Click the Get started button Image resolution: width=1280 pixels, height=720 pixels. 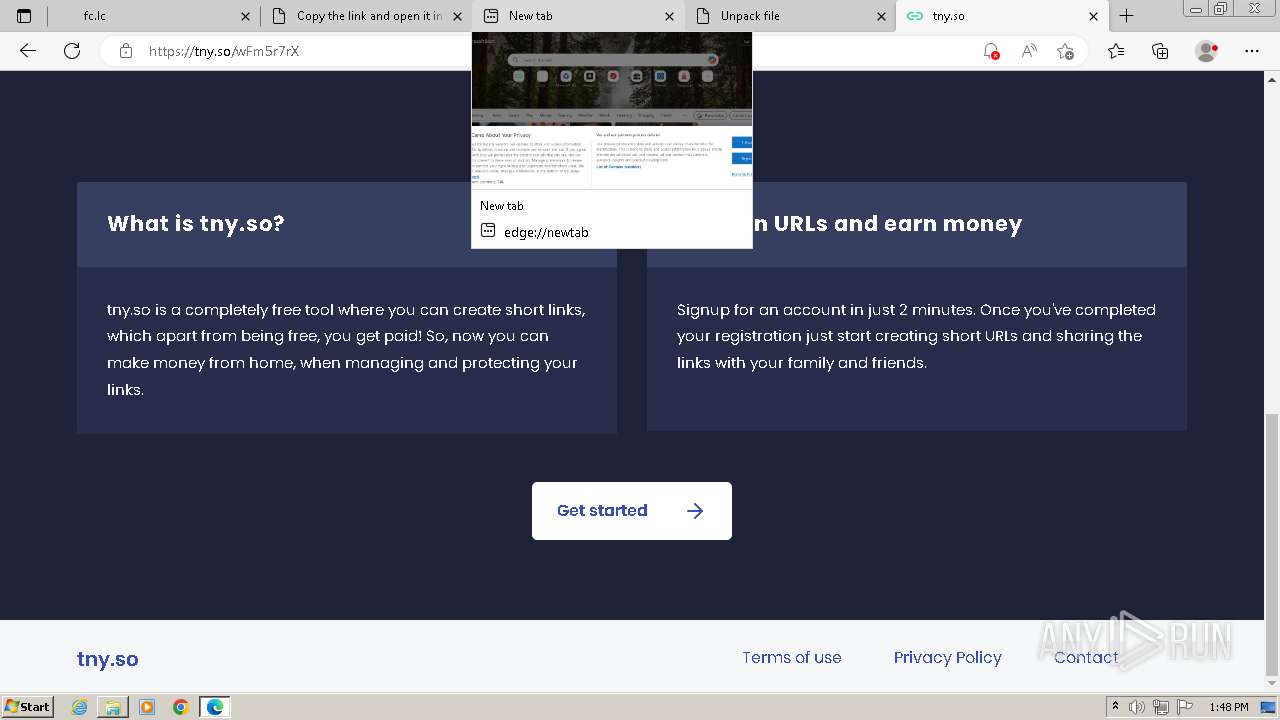click(632, 511)
